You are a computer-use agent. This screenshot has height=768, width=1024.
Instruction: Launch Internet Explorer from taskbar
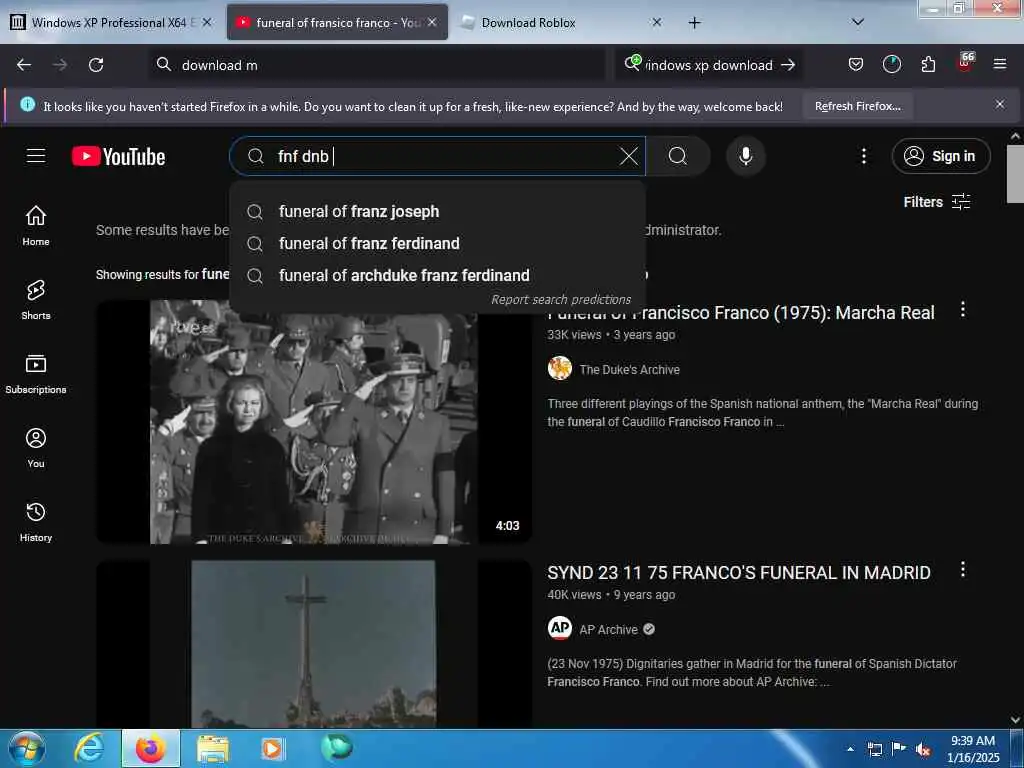[x=89, y=748]
